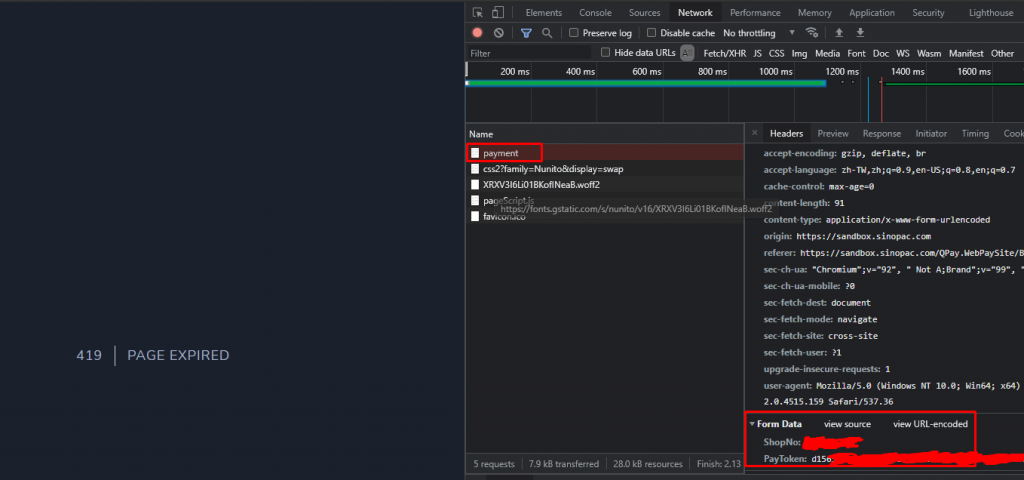Select the XRXV3I6Li01BKofINeaB.woff2 request
Screen dimensions: 1024x480
pos(605,185)
